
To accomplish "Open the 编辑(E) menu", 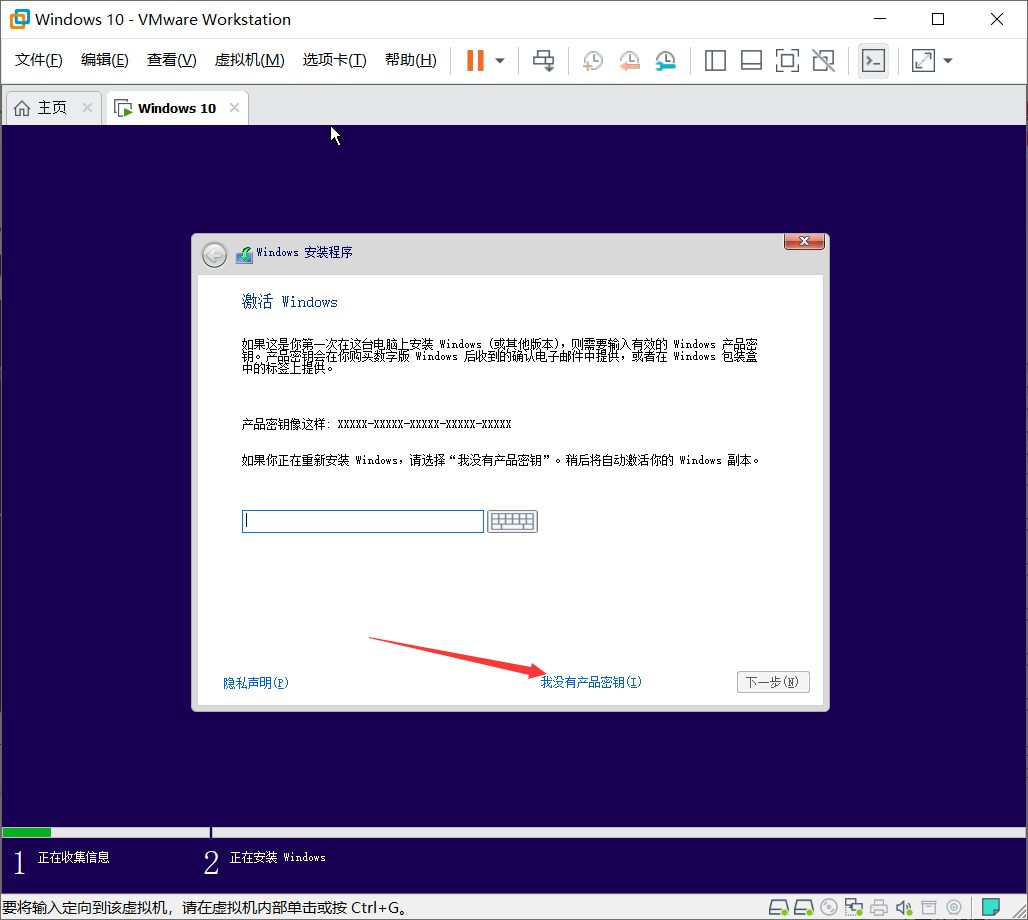I will [x=104, y=60].
